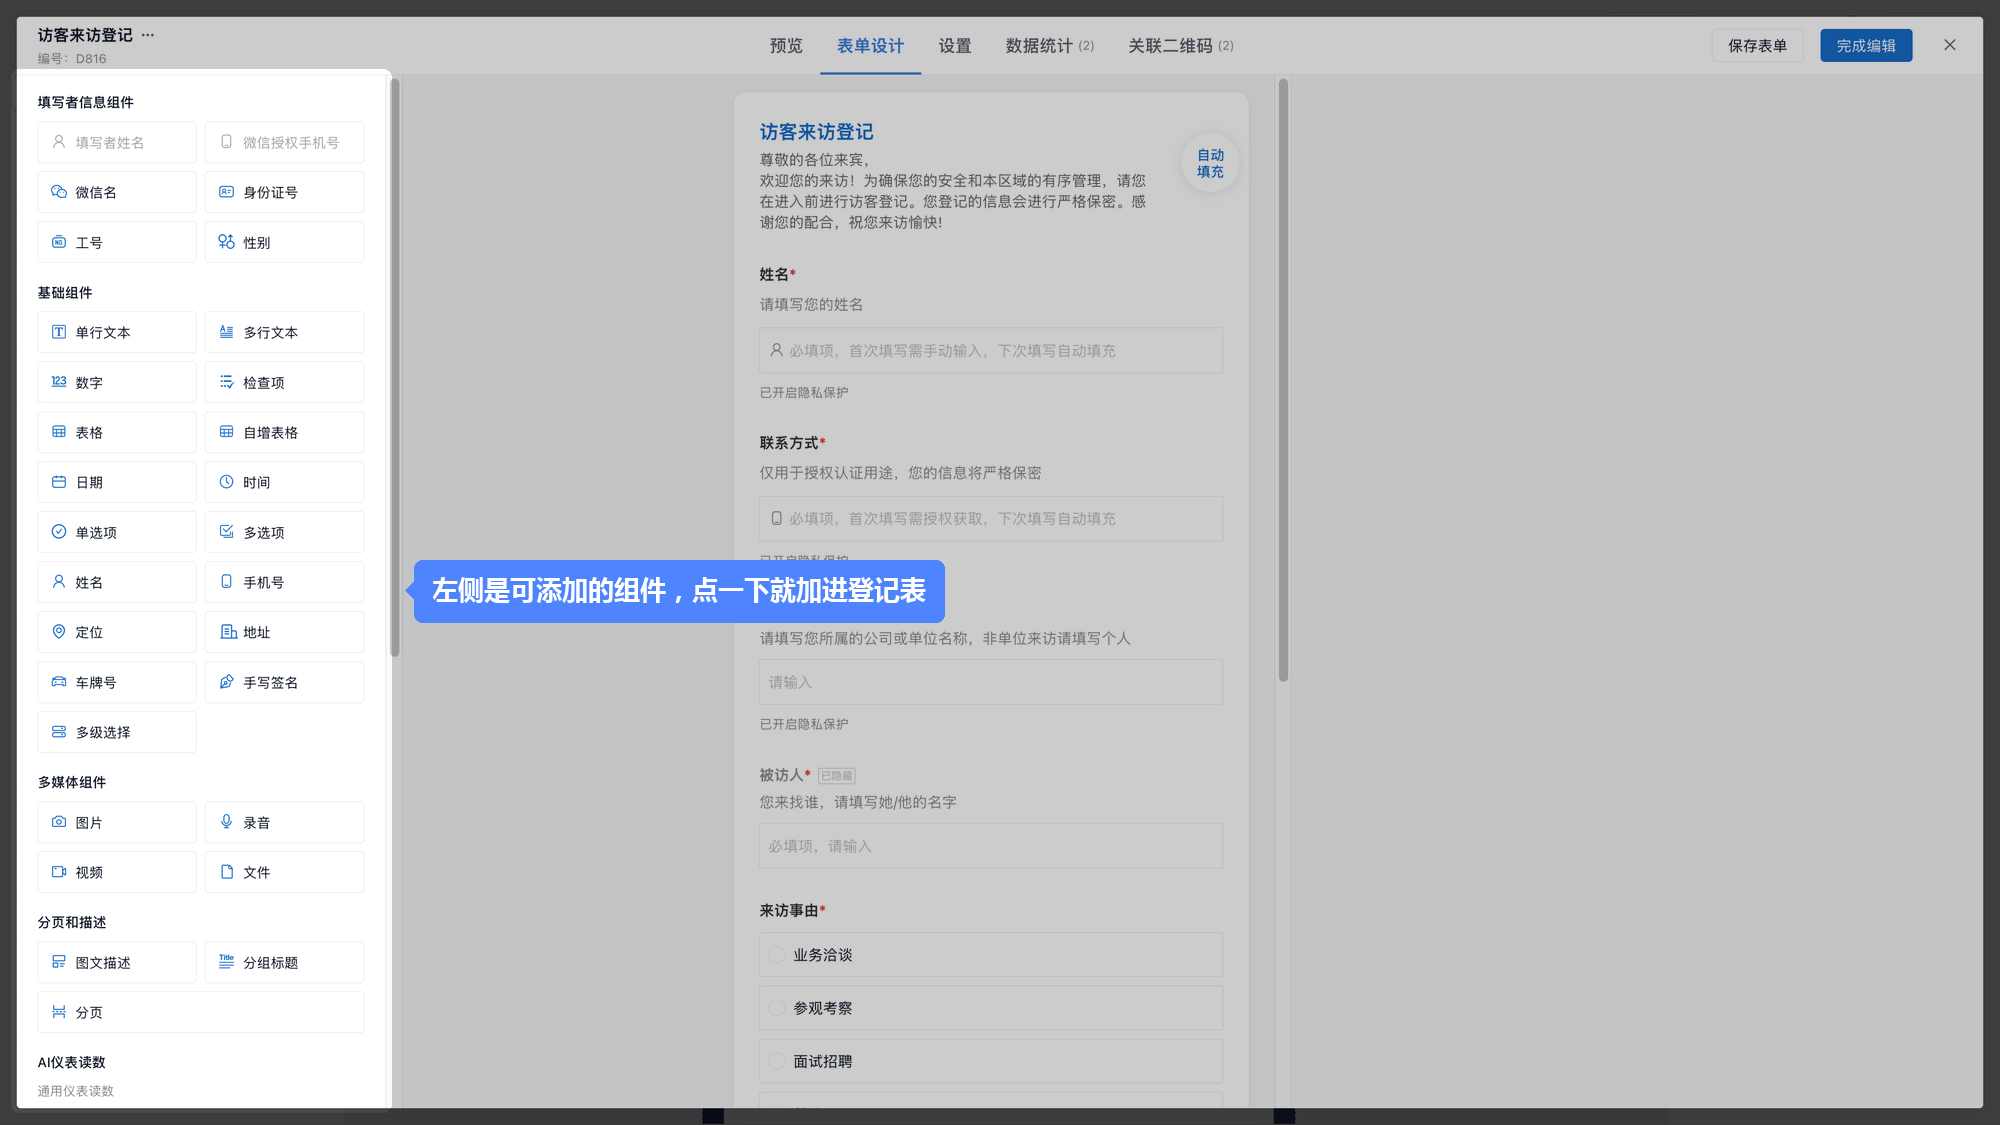The height and width of the screenshot is (1125, 2000).
Task: Select the 面试招聘 radio option
Action: 990,1061
